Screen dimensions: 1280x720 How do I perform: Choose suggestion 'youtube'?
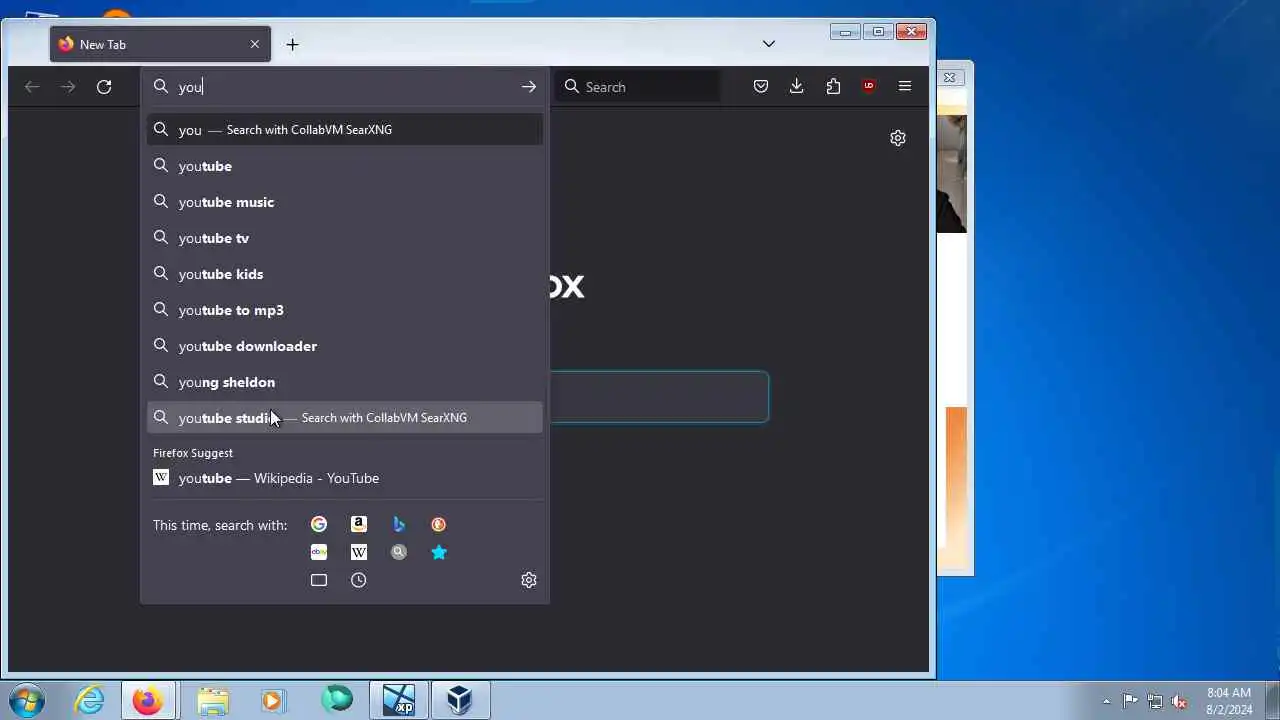345,166
